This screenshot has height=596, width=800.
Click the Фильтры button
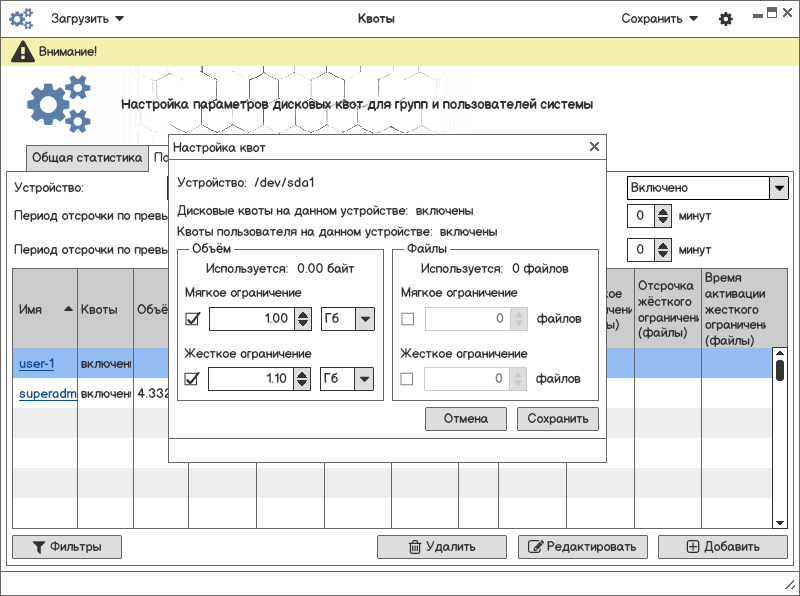coord(67,547)
